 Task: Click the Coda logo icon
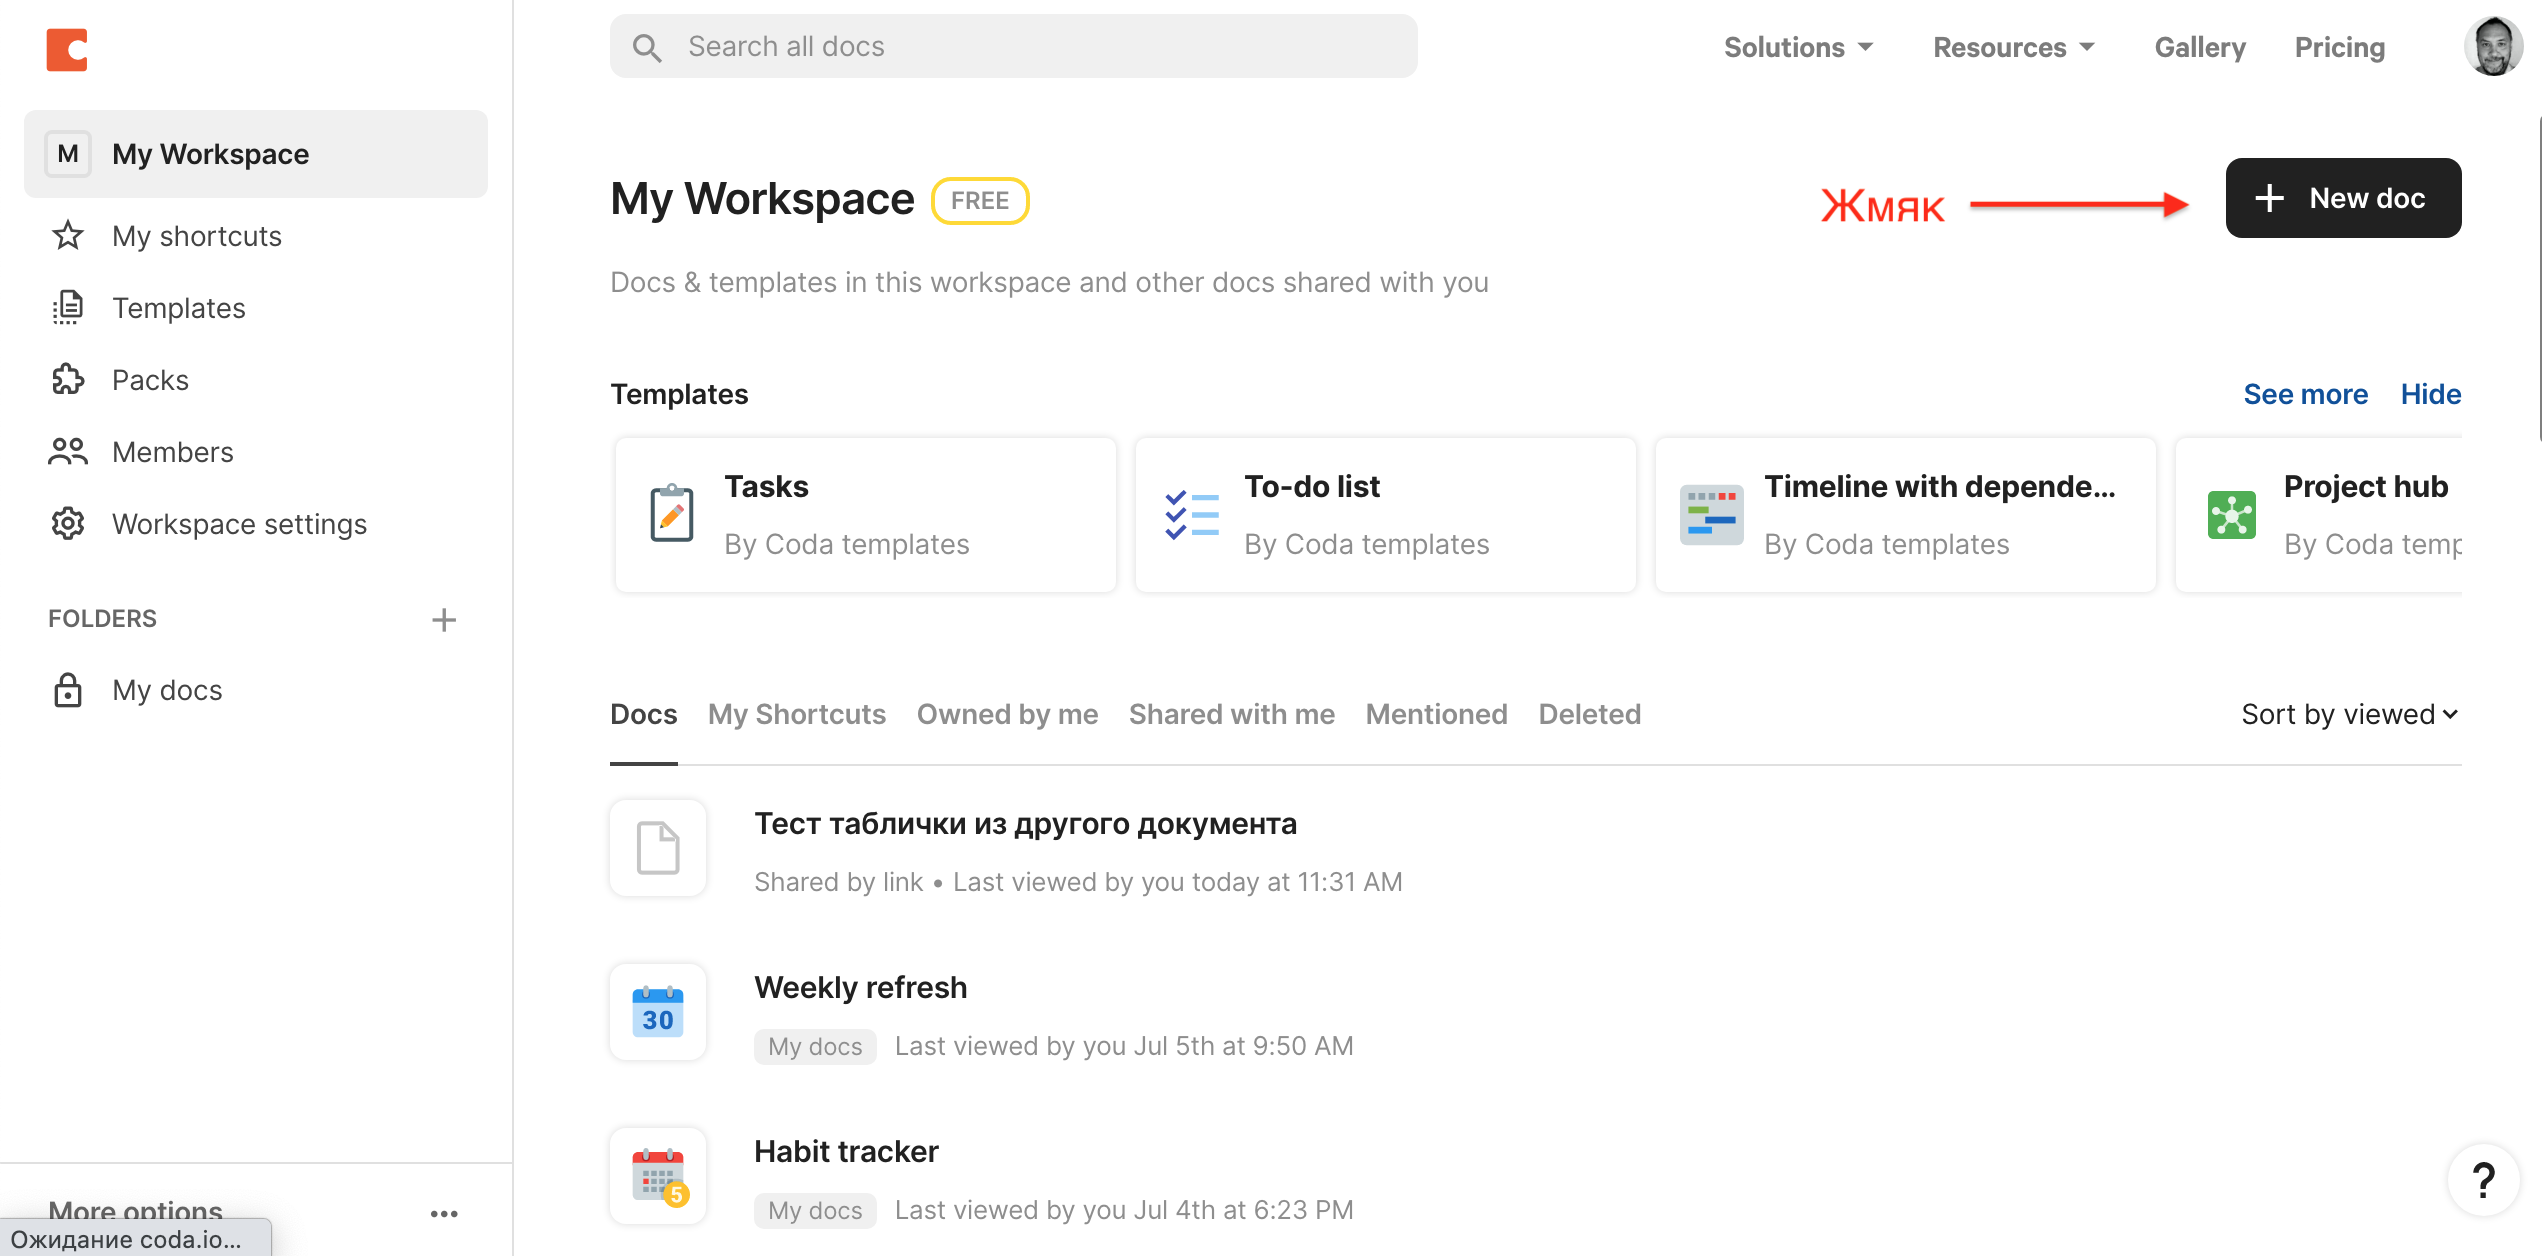click(67, 50)
